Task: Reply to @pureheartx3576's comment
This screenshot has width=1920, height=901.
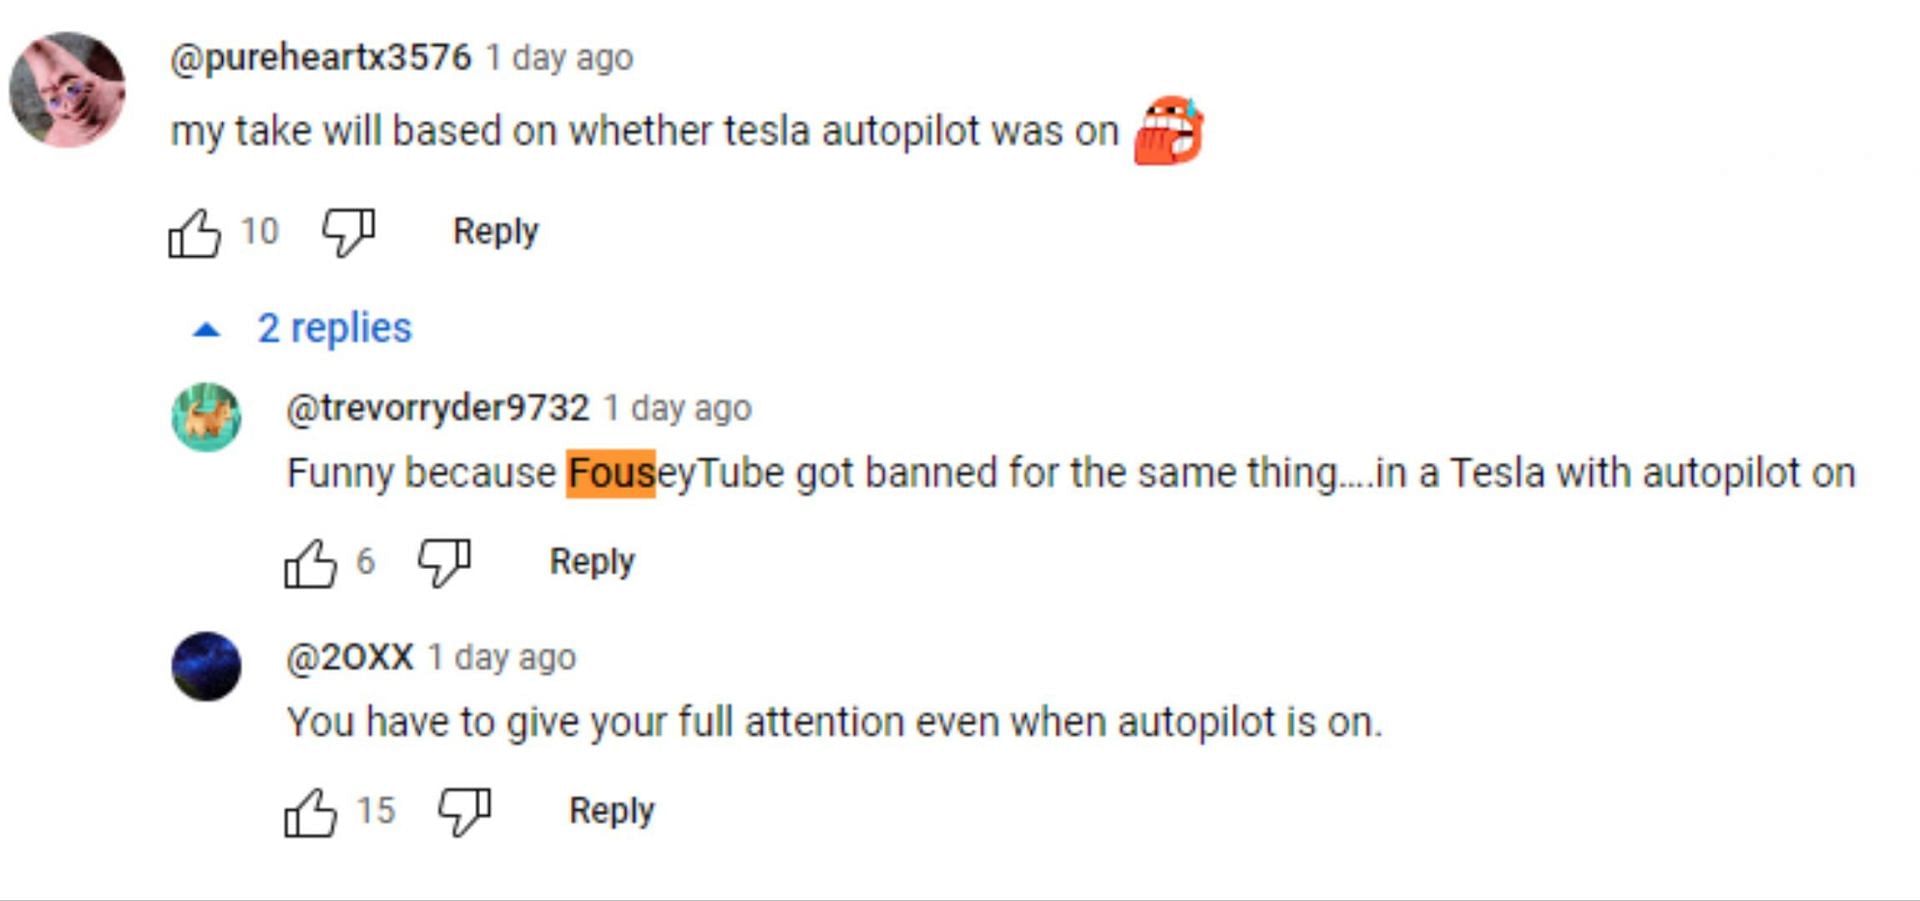Action: click(x=496, y=232)
